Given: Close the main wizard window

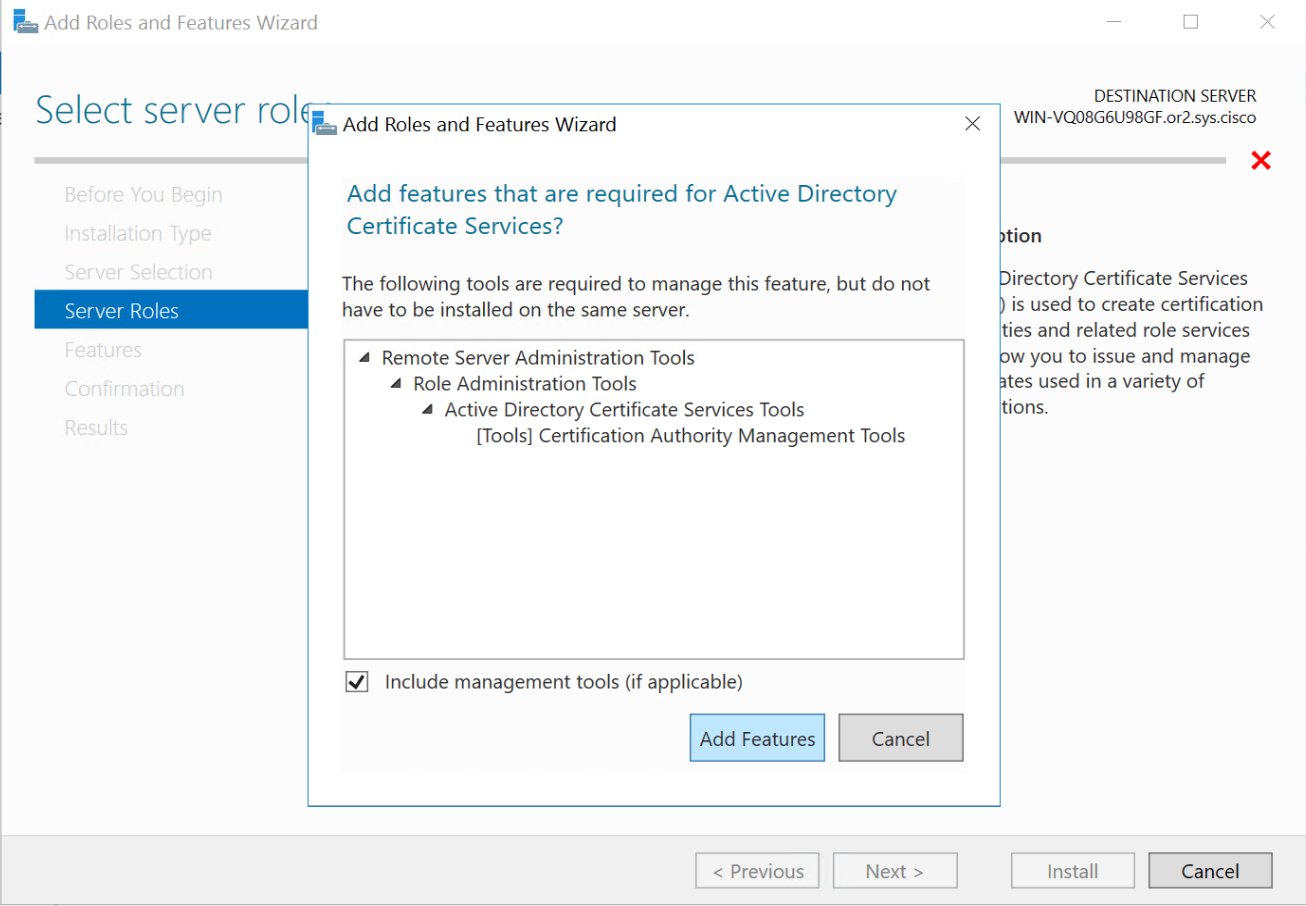Looking at the screenshot, I should (1267, 22).
